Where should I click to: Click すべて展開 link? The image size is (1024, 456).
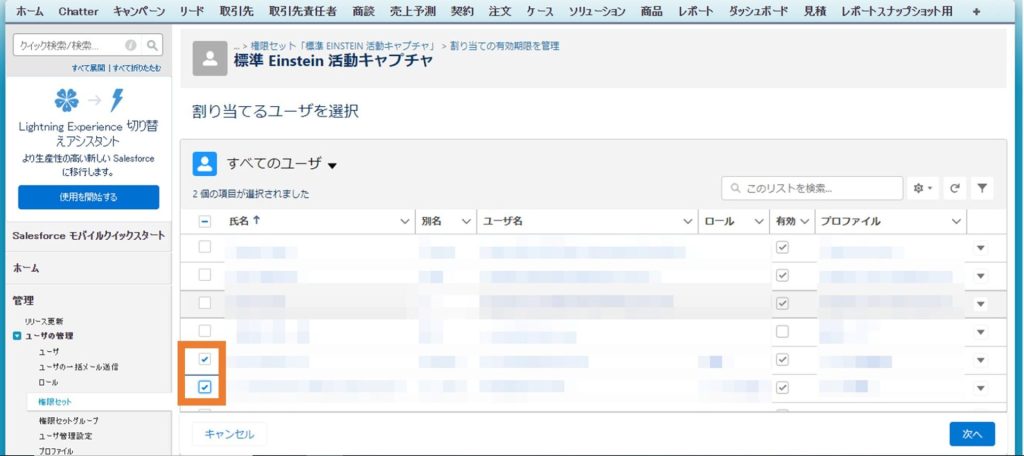[x=88, y=68]
